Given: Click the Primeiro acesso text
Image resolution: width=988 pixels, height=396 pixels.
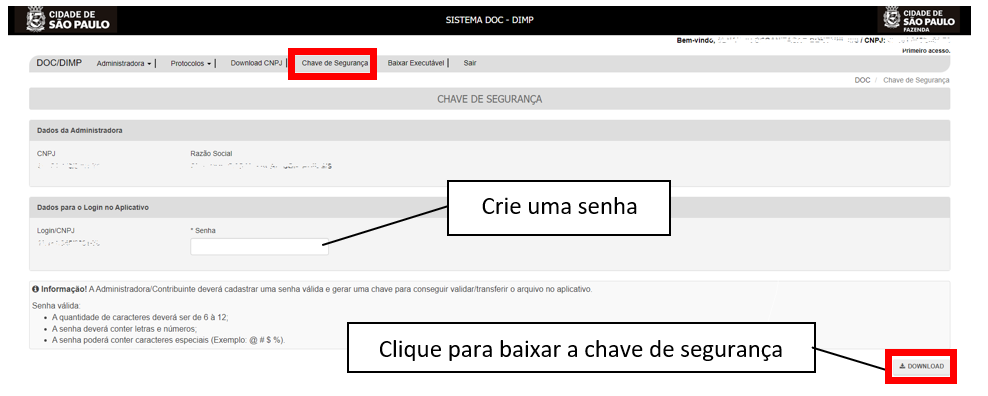Looking at the screenshot, I should point(926,50).
